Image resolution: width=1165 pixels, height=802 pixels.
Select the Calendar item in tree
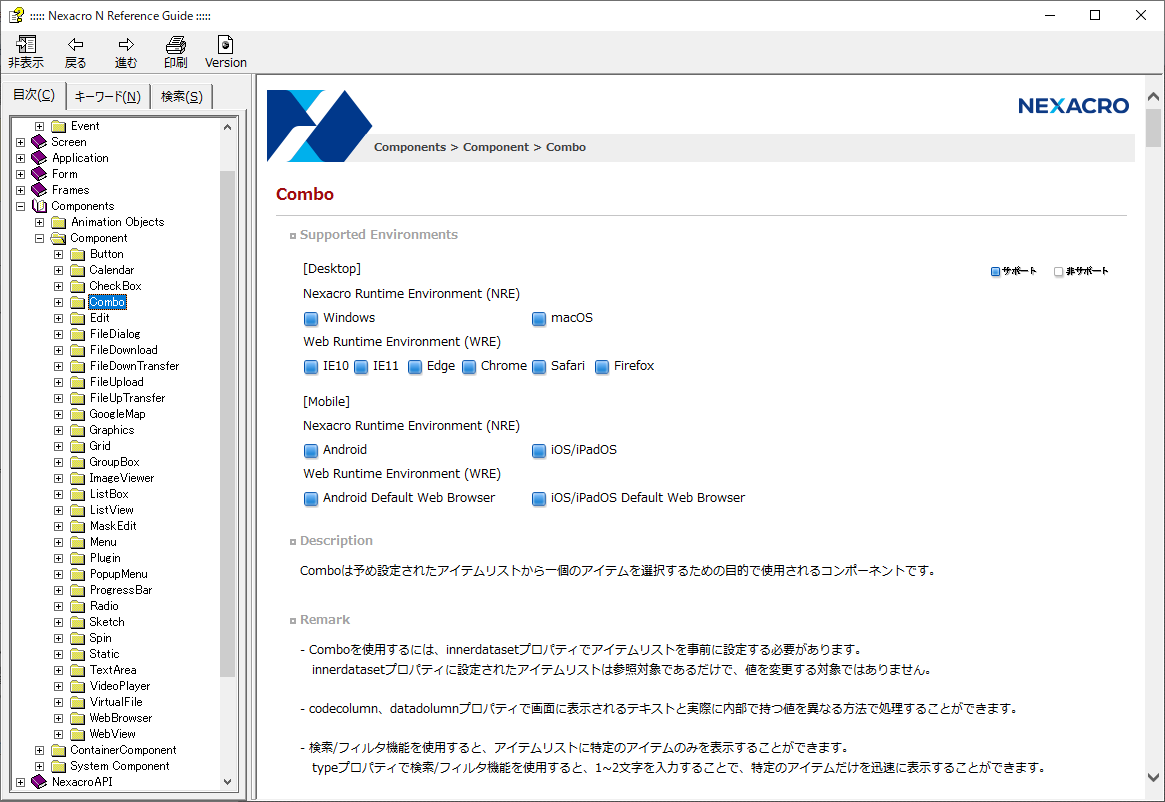pos(111,270)
